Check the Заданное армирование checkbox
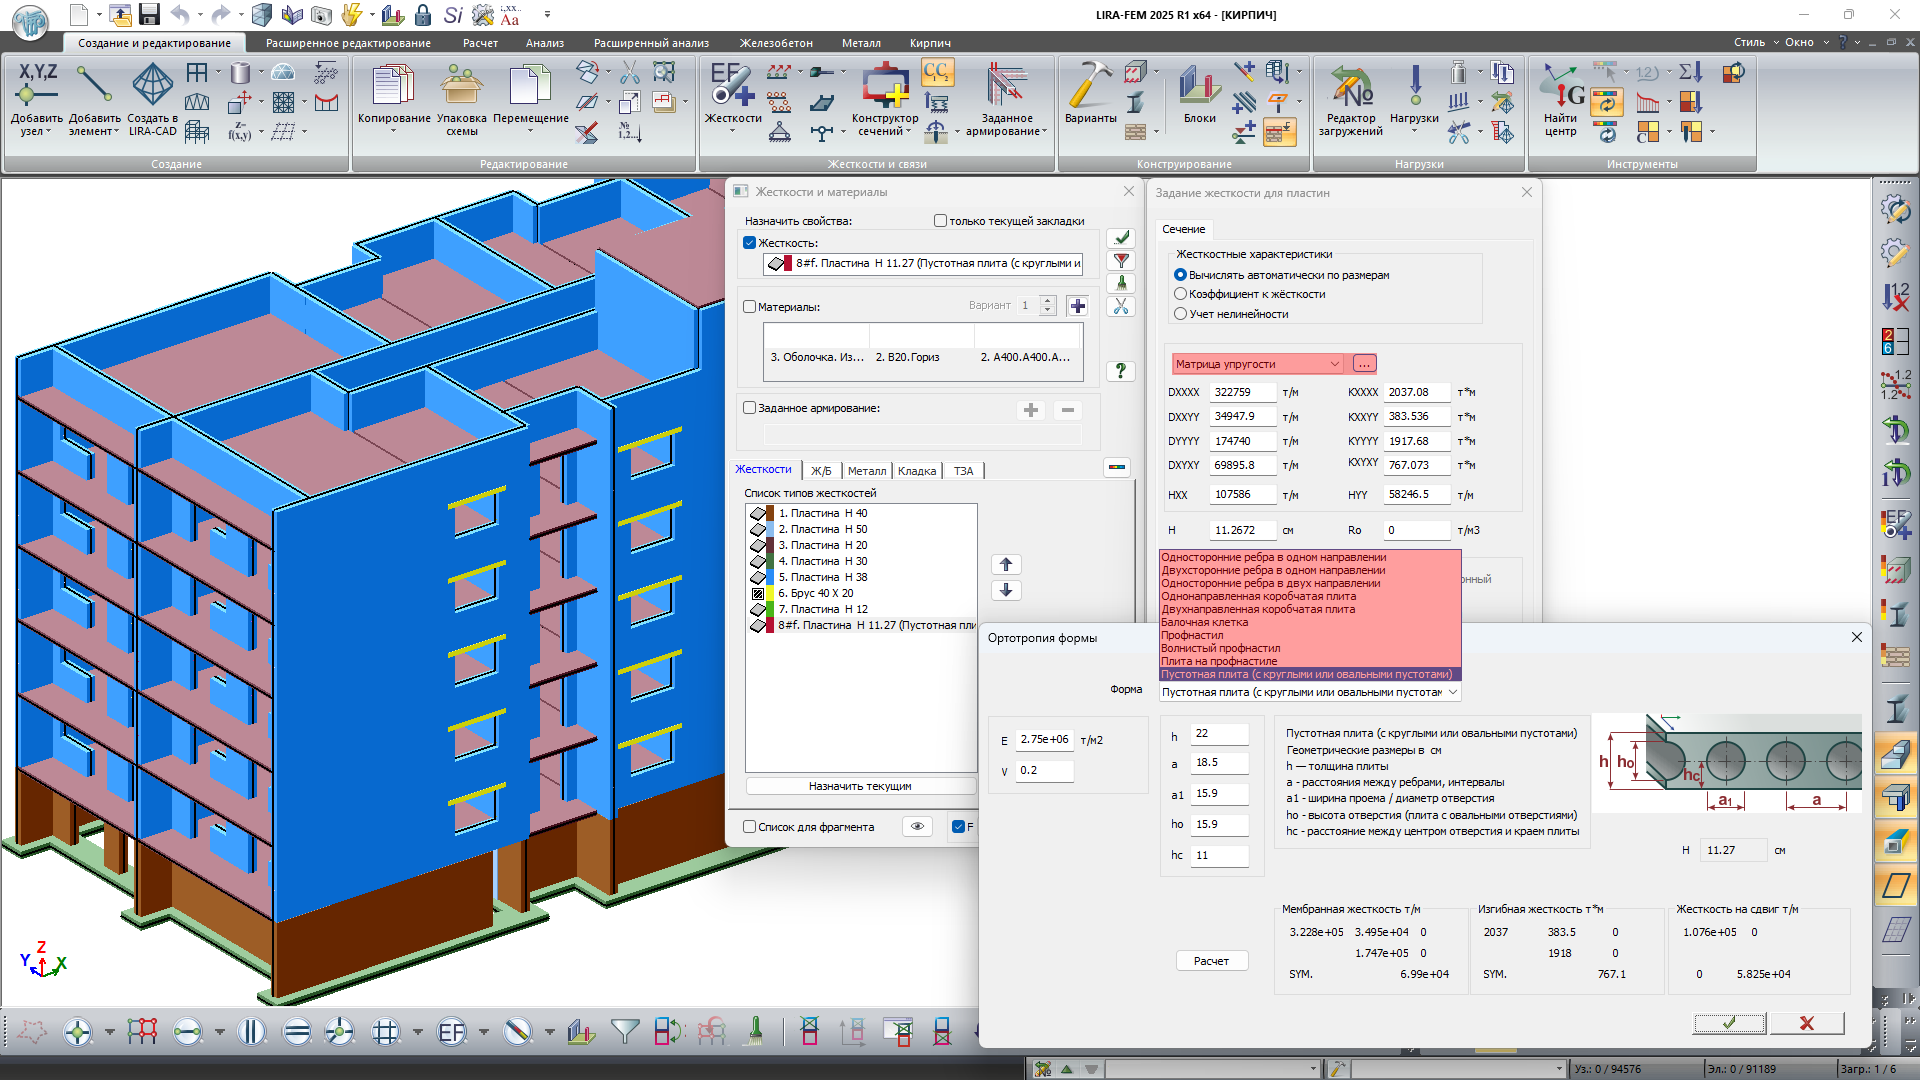 tap(750, 408)
